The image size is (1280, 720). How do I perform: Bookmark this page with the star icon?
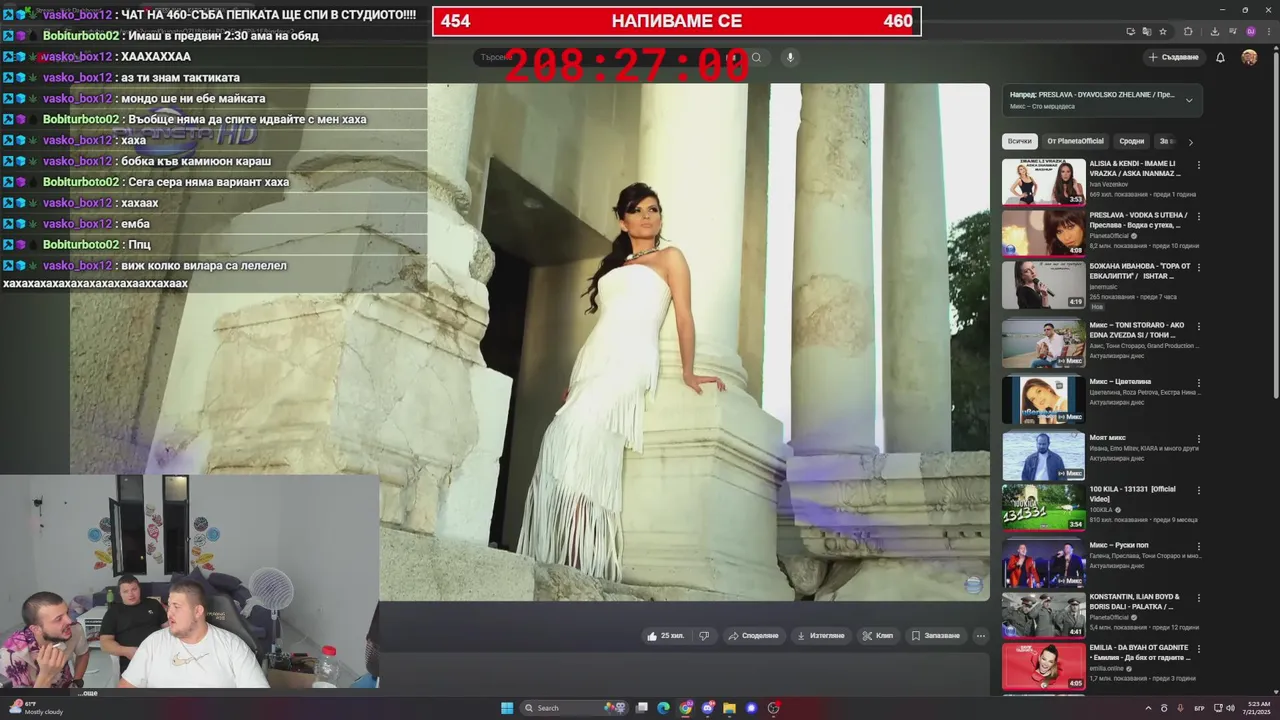pyautogui.click(x=1163, y=31)
